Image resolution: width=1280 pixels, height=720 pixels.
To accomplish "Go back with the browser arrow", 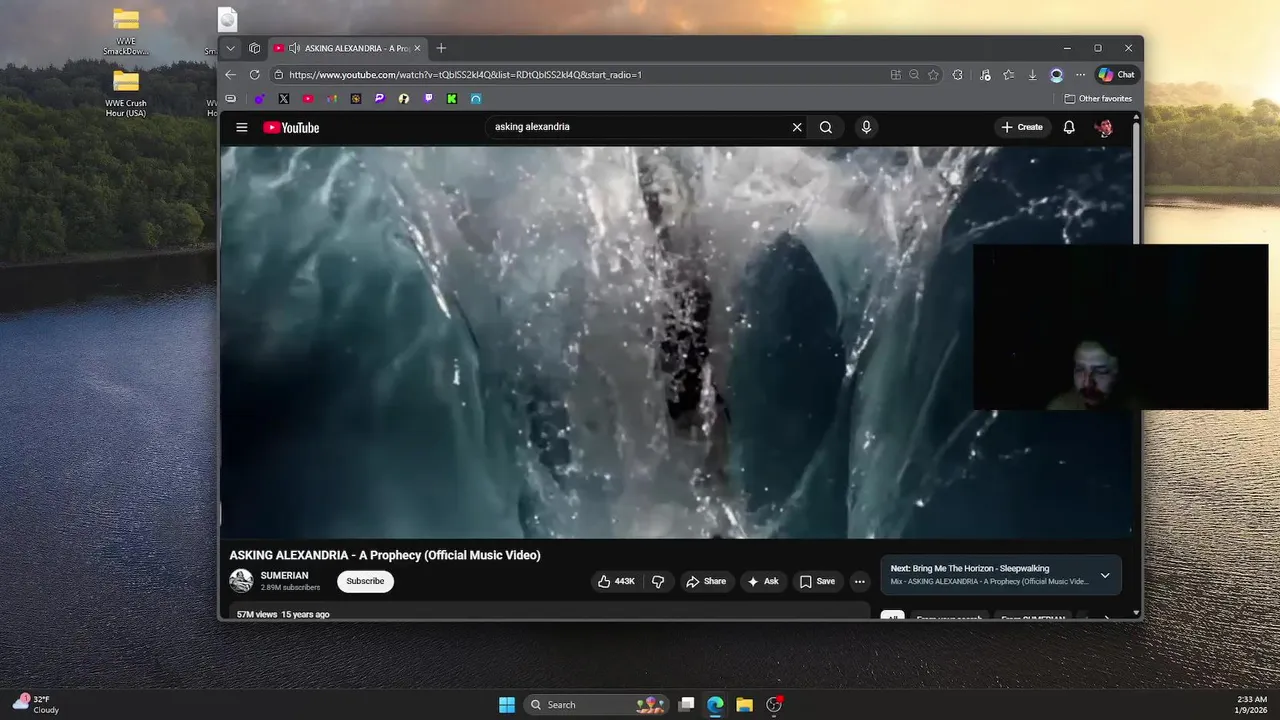I will tap(231, 75).
